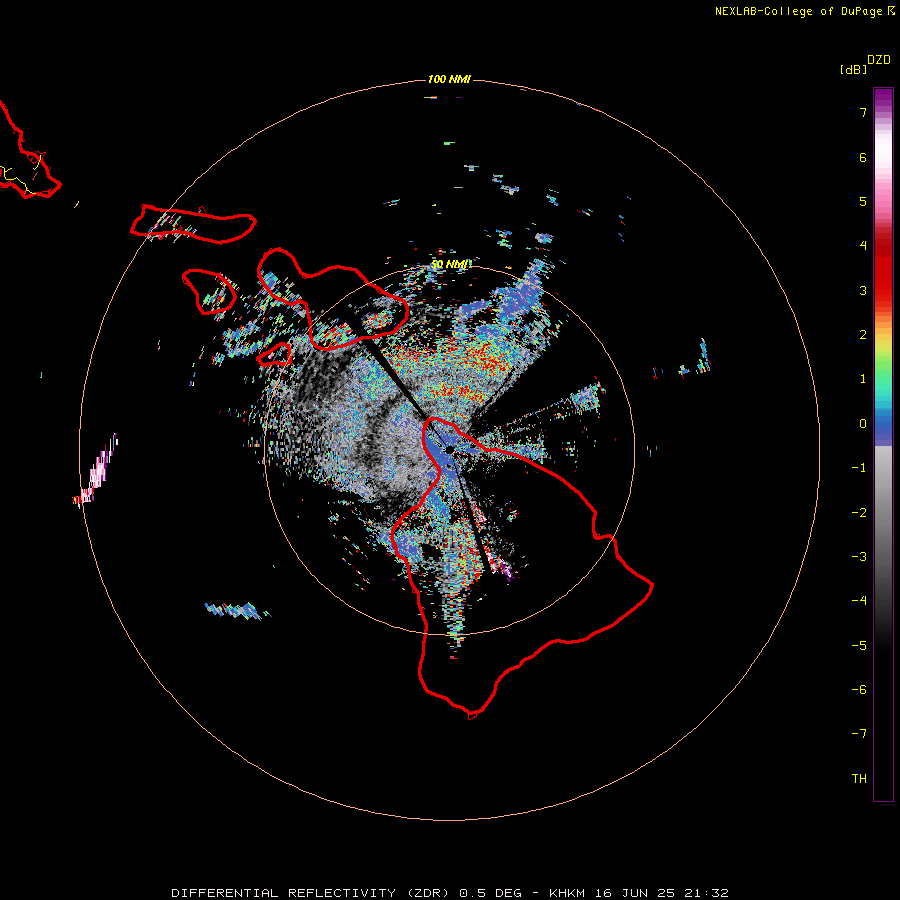Click the -6 value on the color scale
The width and height of the screenshot is (900, 900).
(859, 690)
